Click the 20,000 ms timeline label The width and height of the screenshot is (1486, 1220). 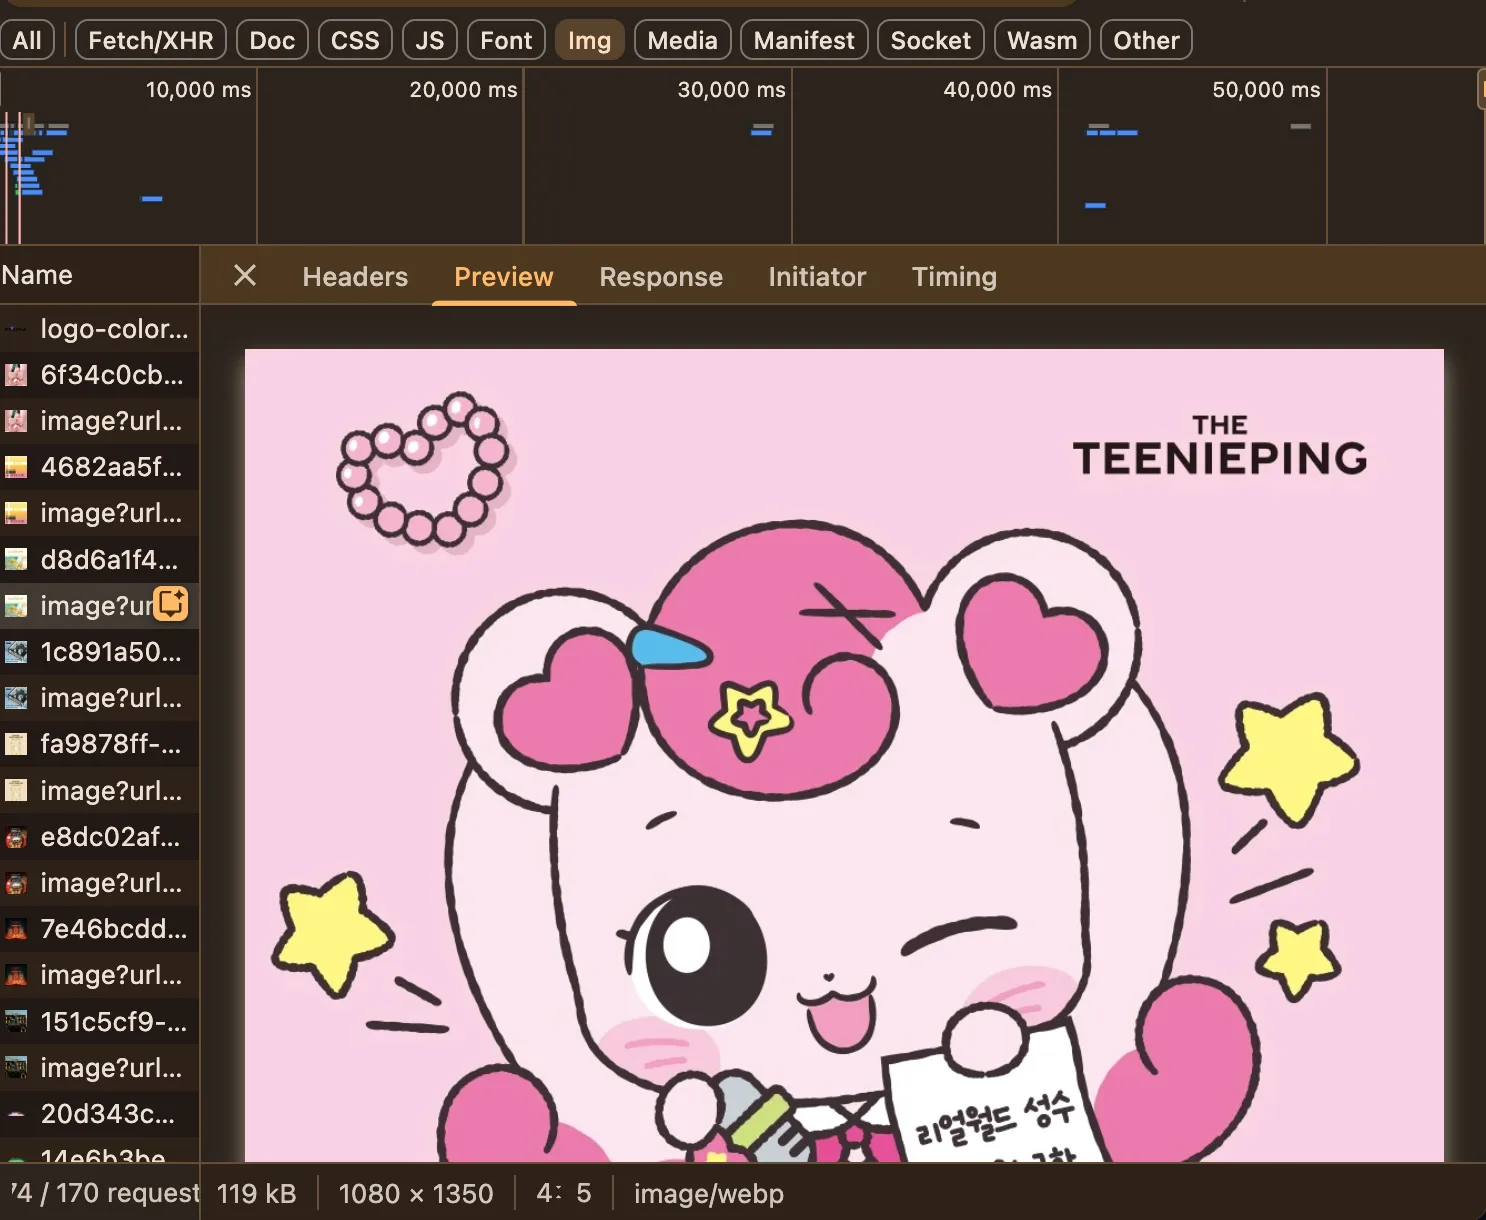click(463, 90)
